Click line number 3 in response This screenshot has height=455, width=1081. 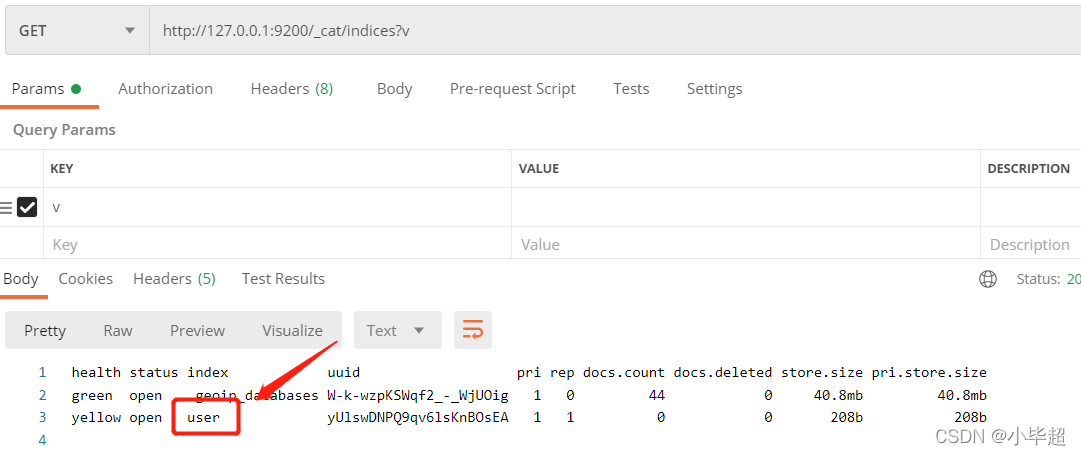42,417
